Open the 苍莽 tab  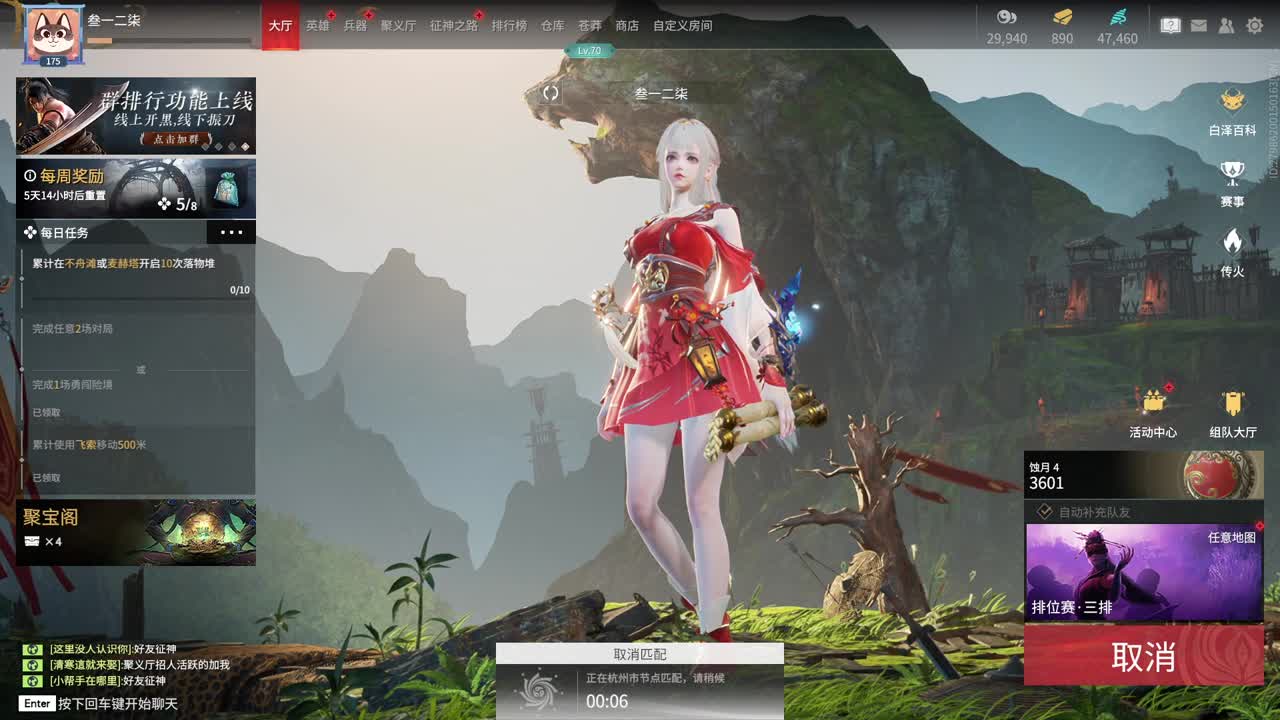(590, 25)
